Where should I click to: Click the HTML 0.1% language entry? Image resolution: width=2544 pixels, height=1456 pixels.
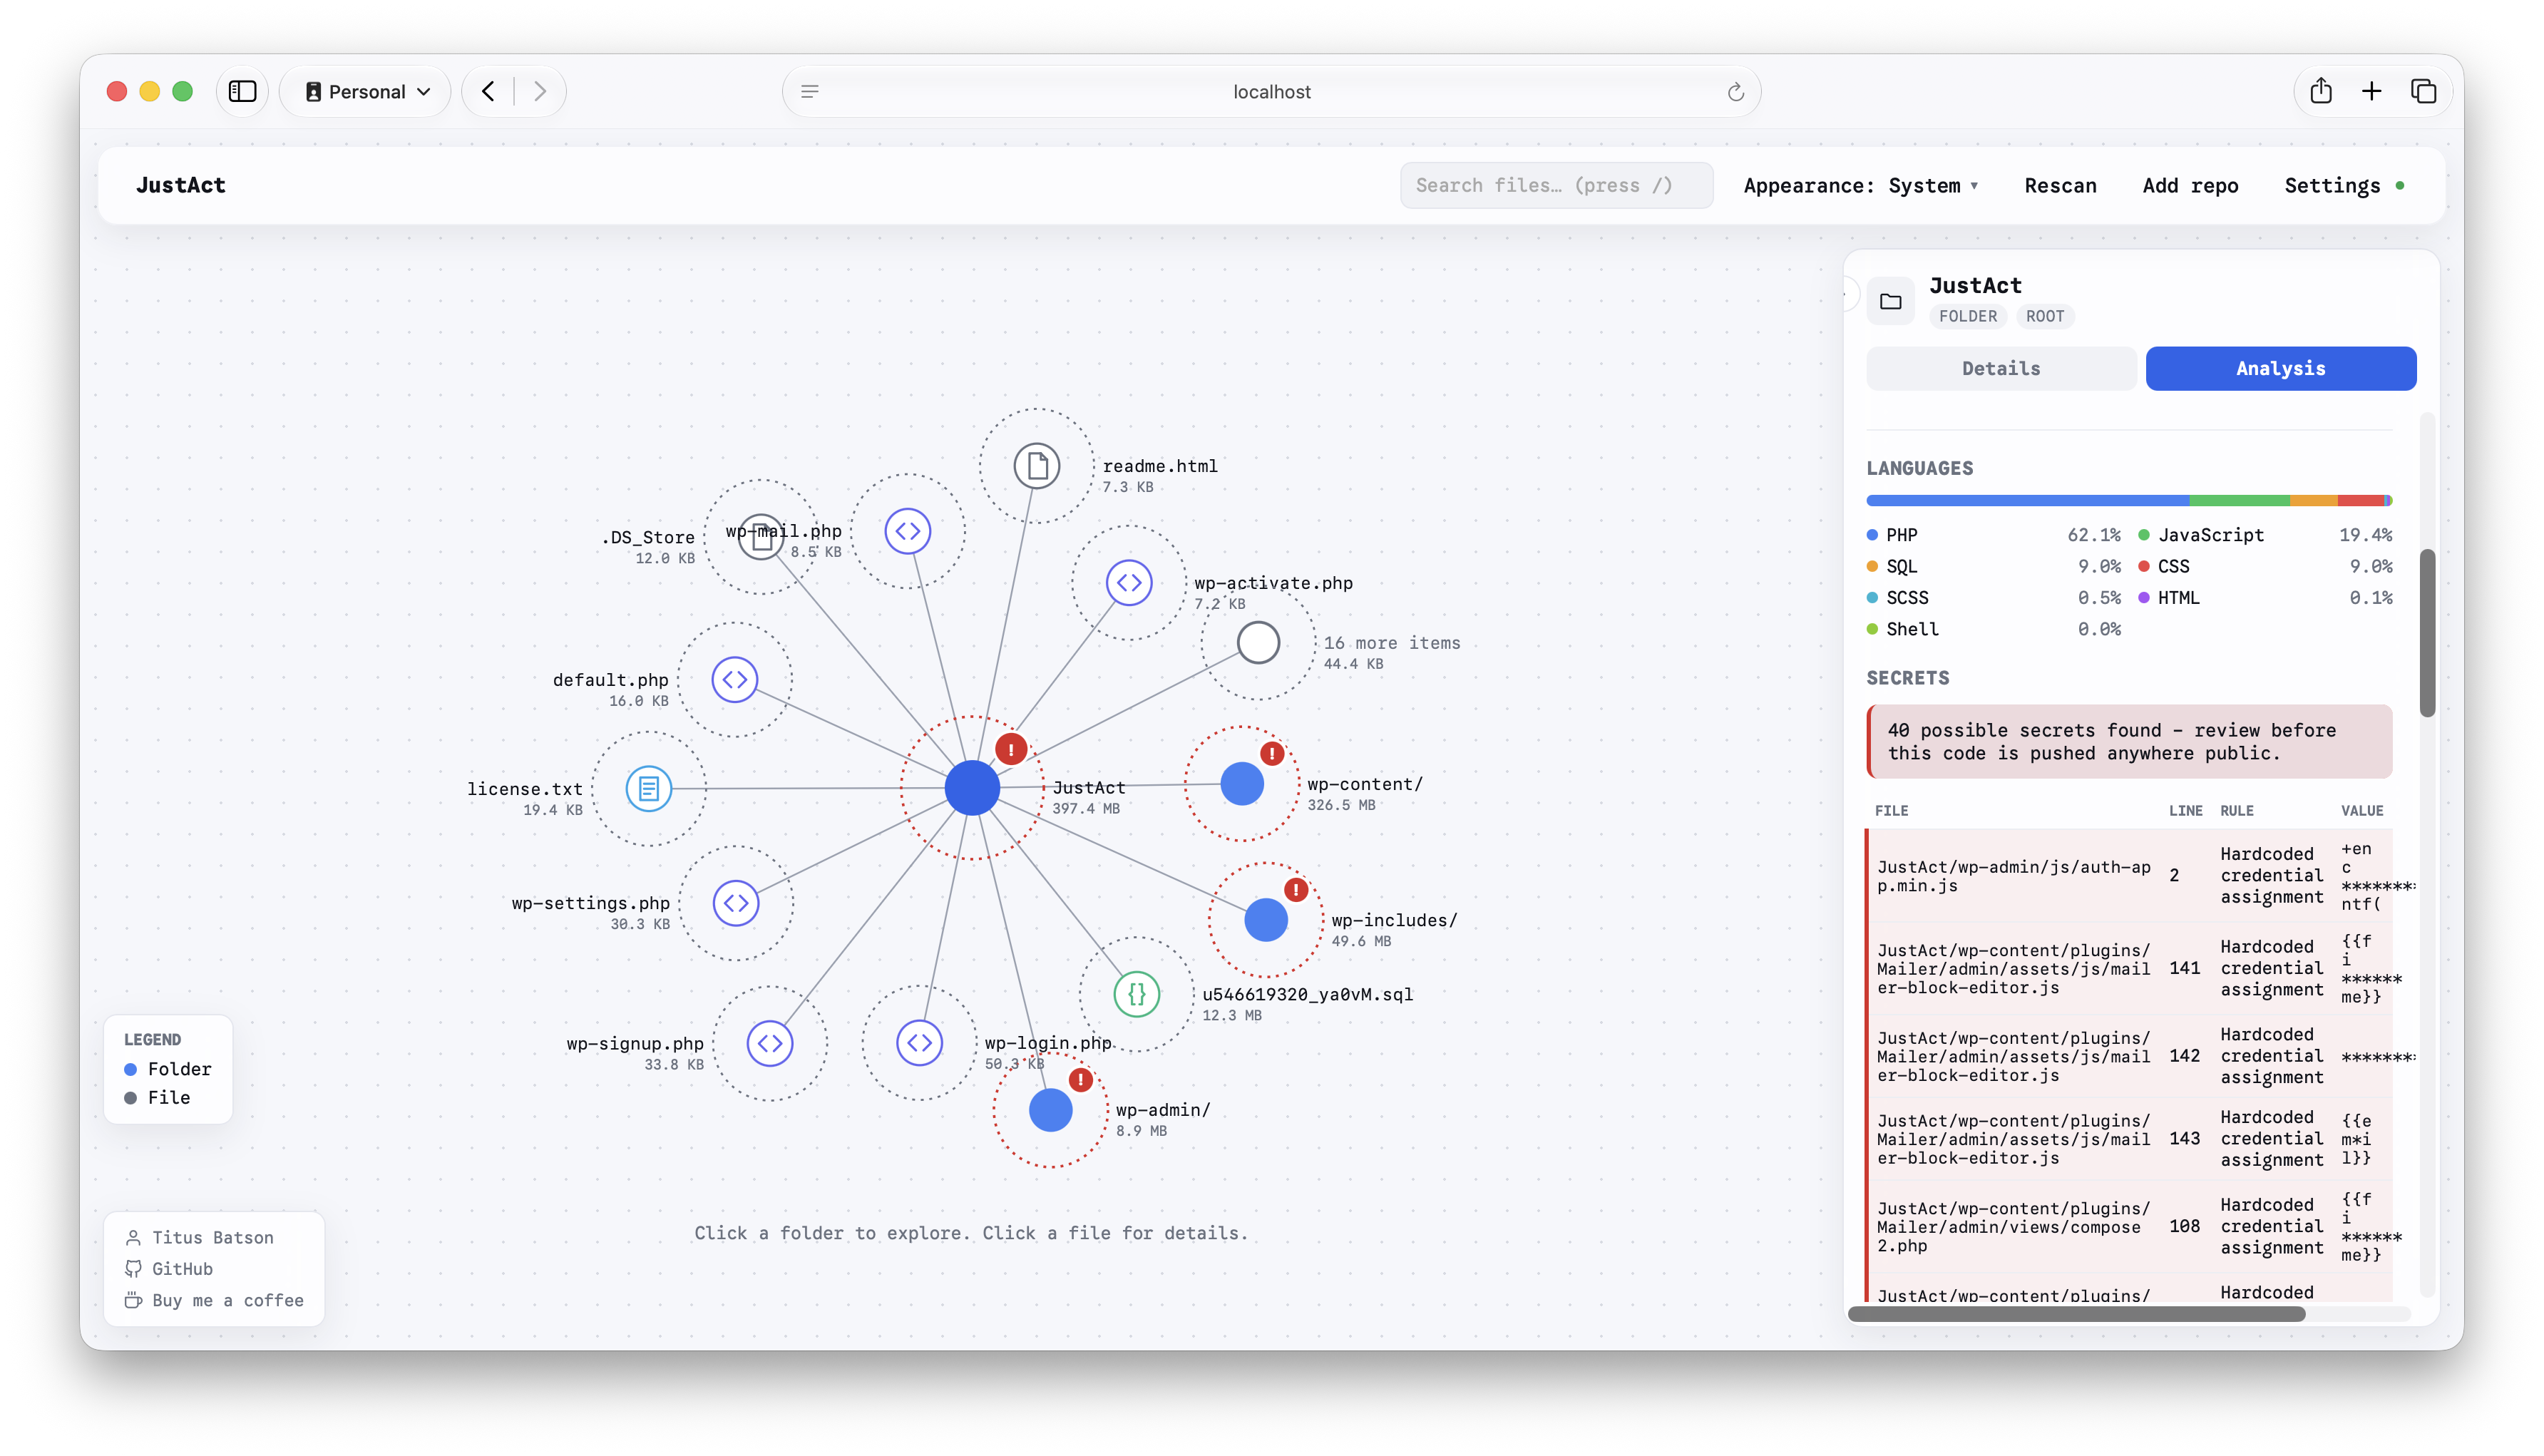[2265, 598]
